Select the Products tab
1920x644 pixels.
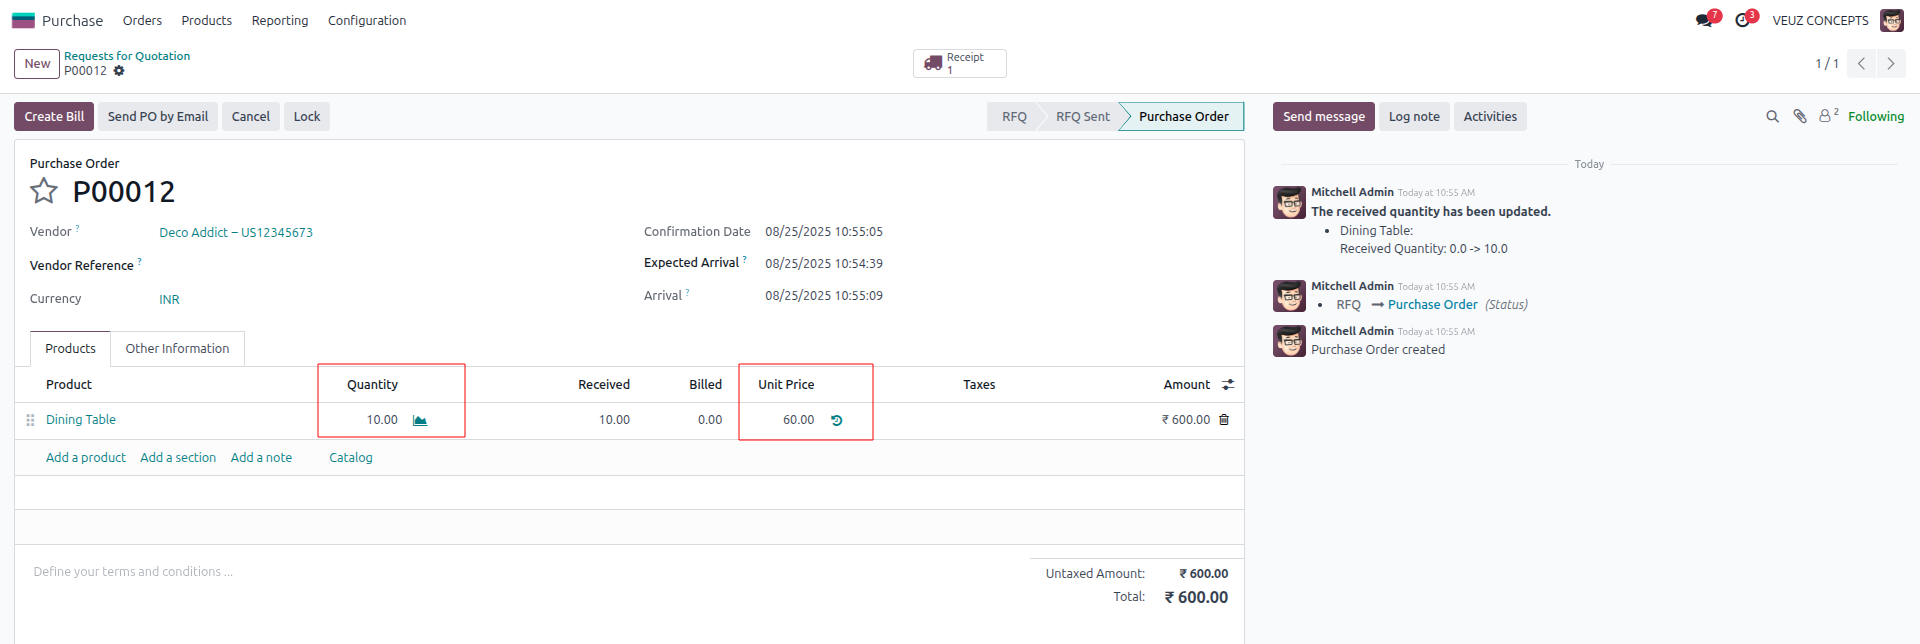(x=70, y=349)
